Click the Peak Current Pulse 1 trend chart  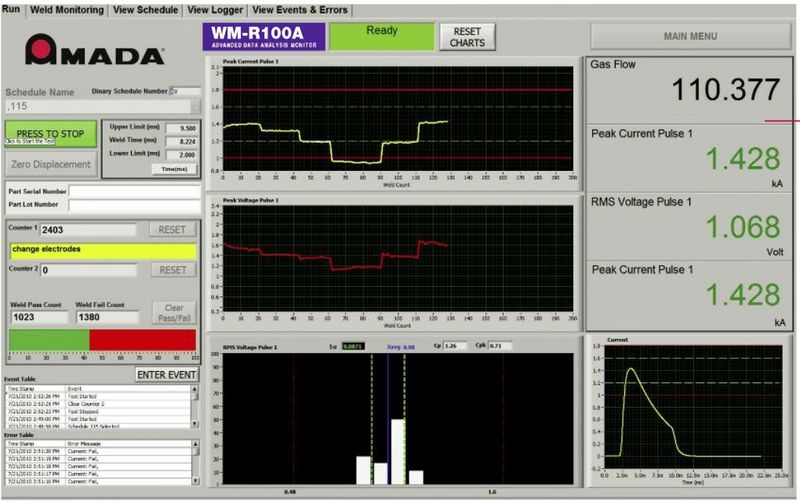[398, 119]
